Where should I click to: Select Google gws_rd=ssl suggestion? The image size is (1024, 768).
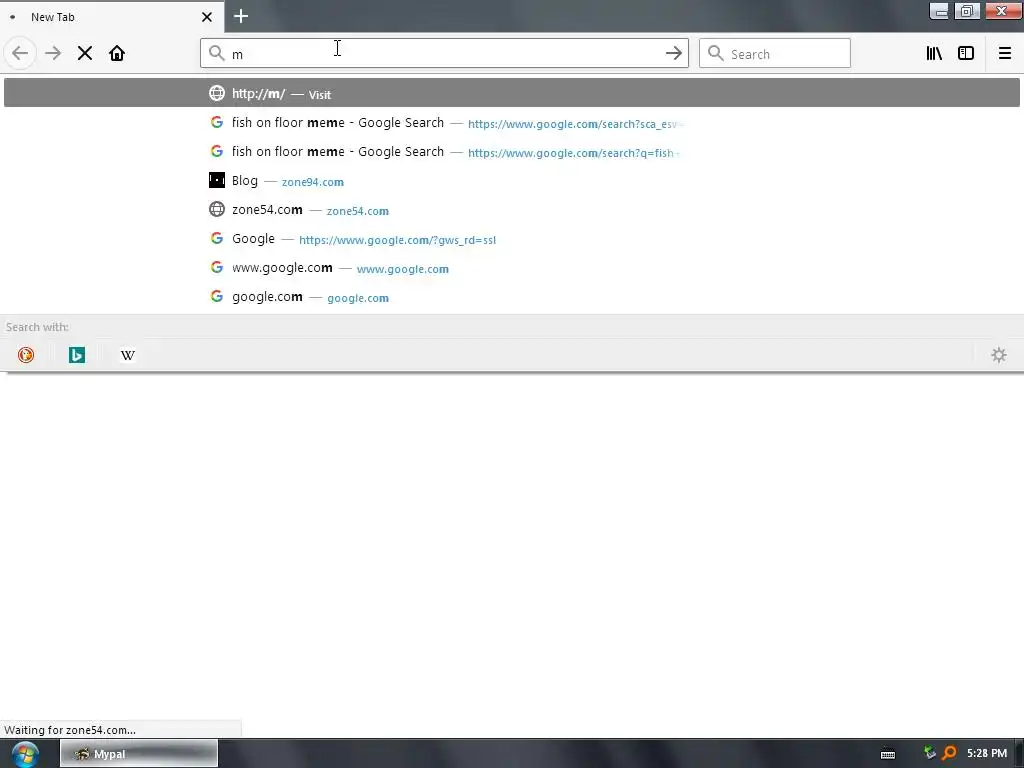tap(511, 239)
